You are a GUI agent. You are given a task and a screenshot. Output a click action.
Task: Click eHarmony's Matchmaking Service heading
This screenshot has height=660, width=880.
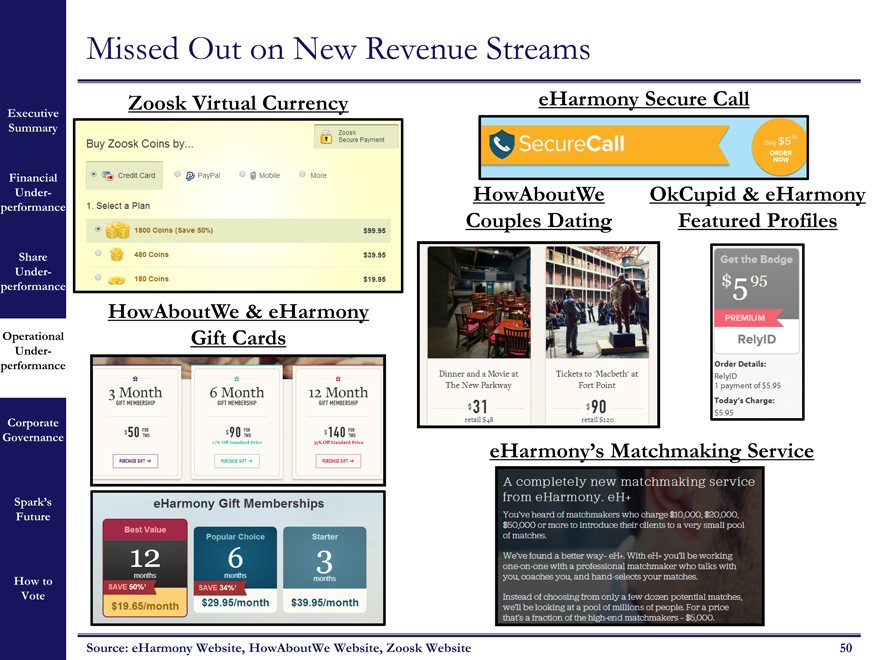[x=652, y=451]
